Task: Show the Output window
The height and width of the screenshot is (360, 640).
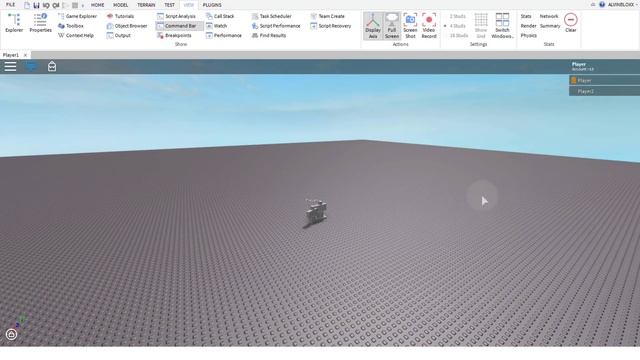Action: pyautogui.click(x=119, y=36)
